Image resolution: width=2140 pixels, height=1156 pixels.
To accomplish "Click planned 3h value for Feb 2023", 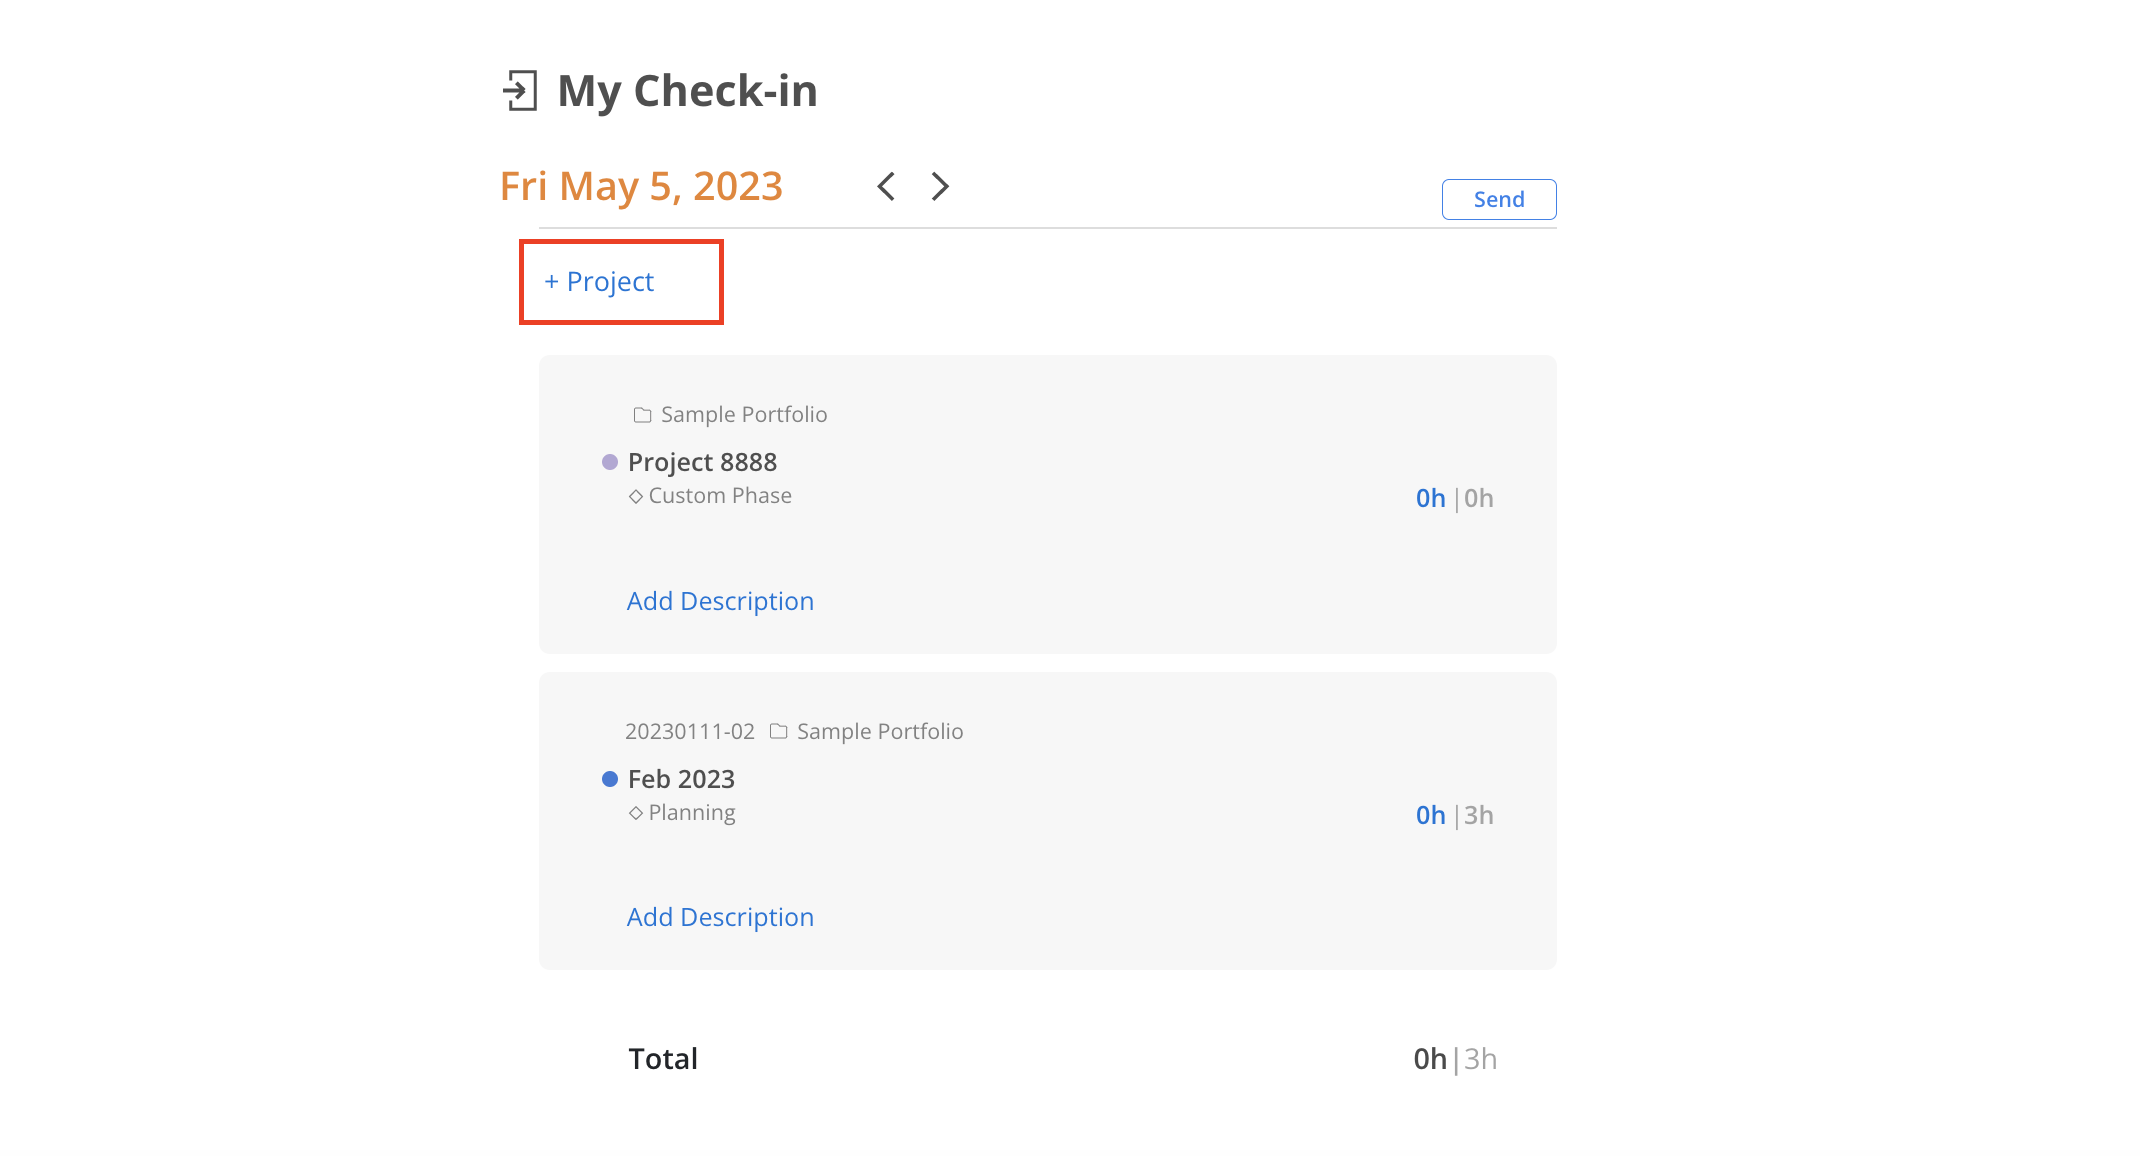I will [1479, 815].
